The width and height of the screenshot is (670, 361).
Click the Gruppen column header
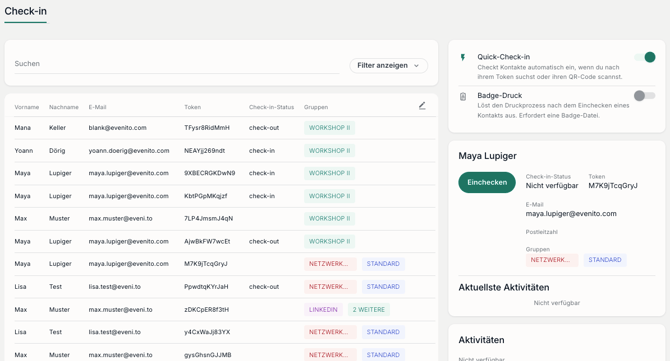(316, 107)
